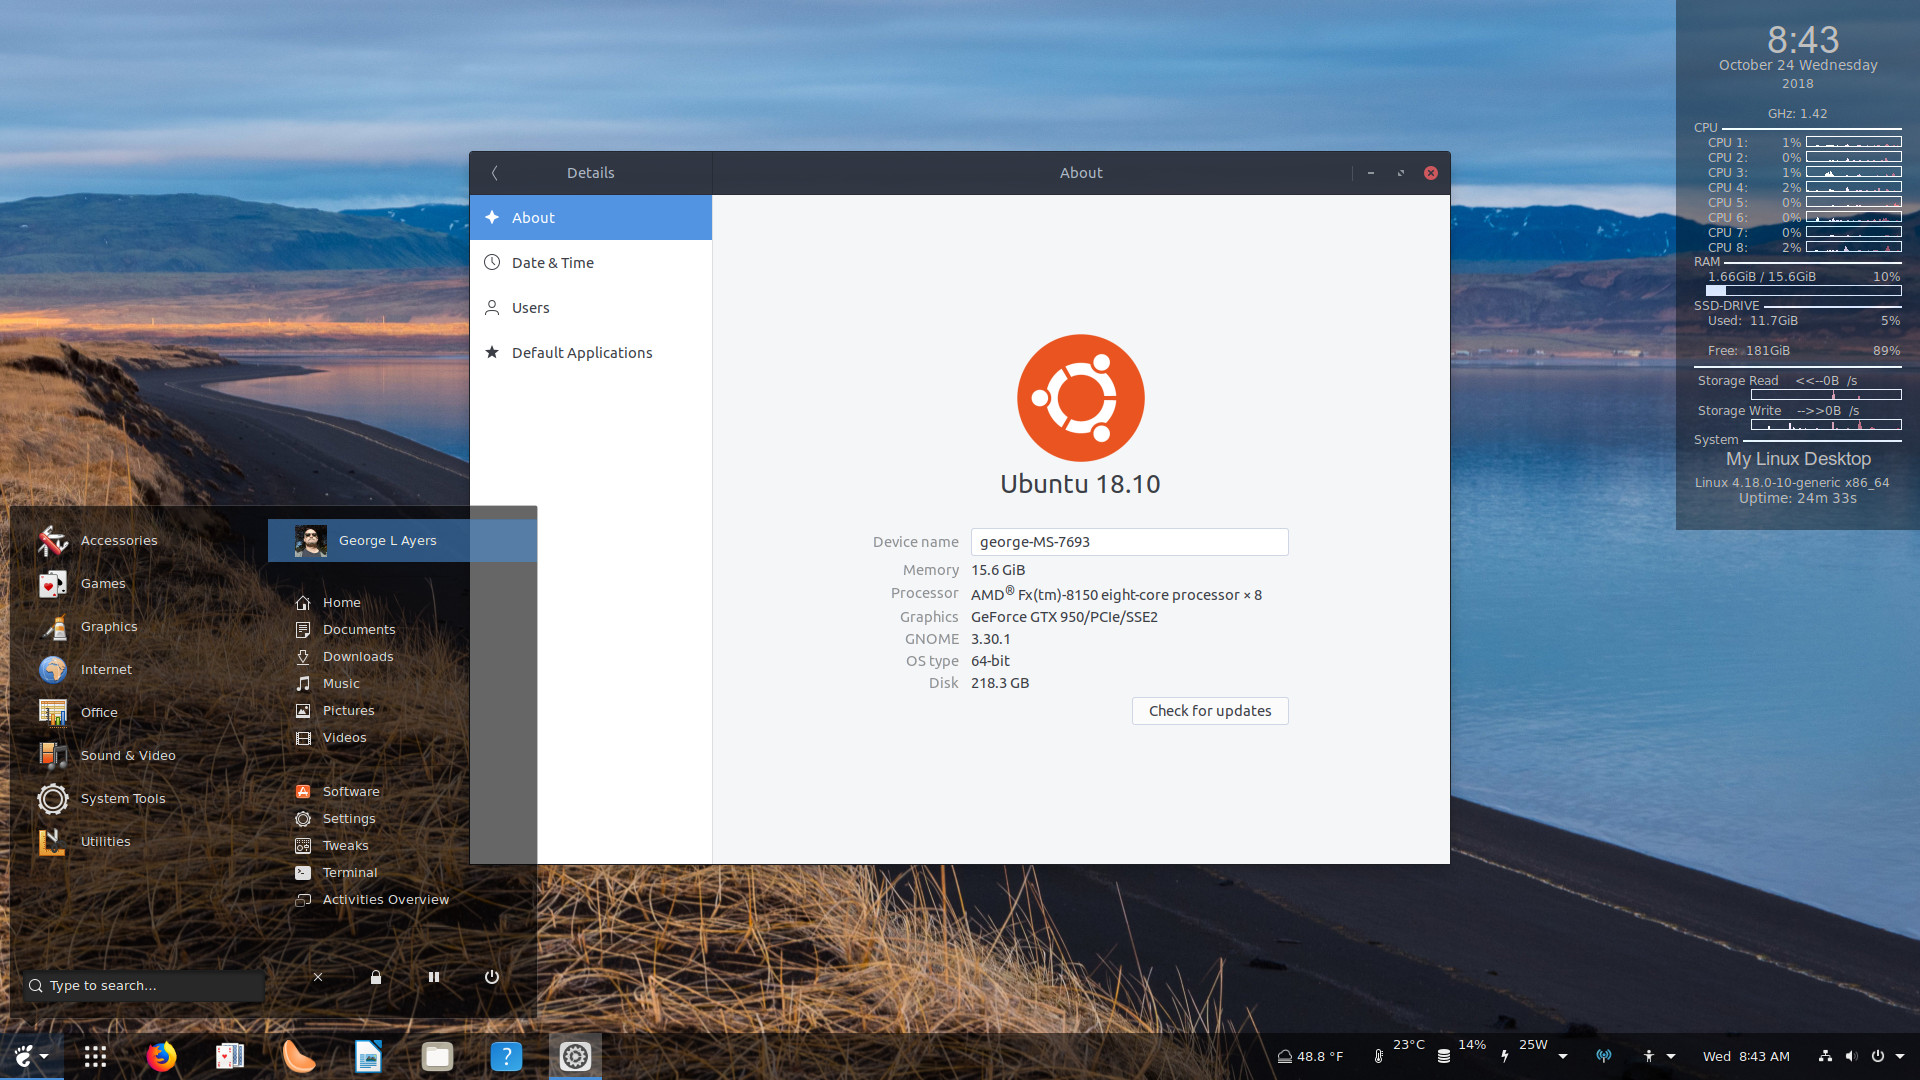Click the Ubuntu 18.10 version text
Image resolution: width=1920 pixels, height=1080 pixels.
point(1081,484)
